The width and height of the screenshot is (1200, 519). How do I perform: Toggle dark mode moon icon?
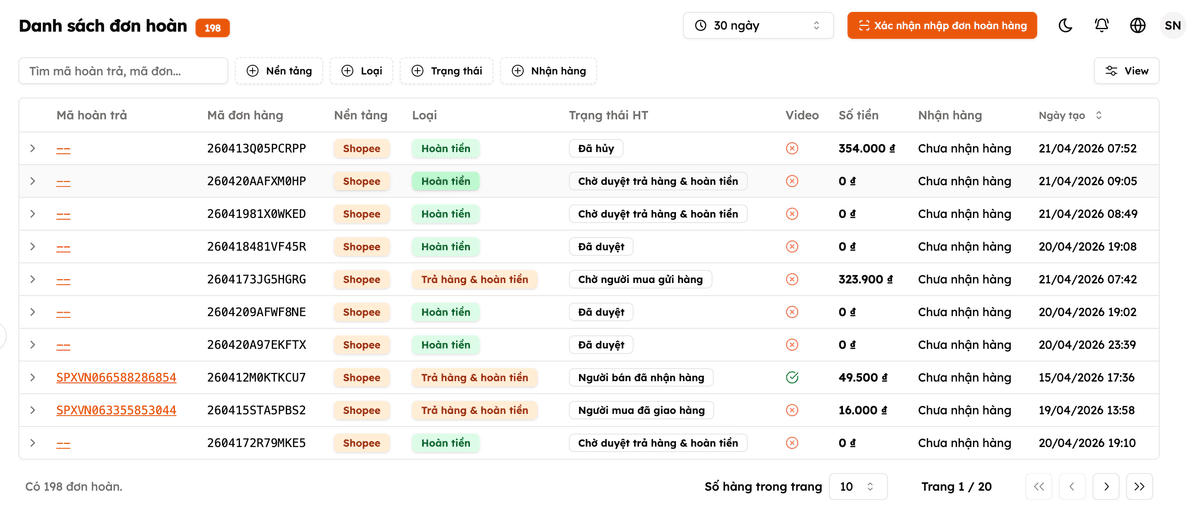1065,25
